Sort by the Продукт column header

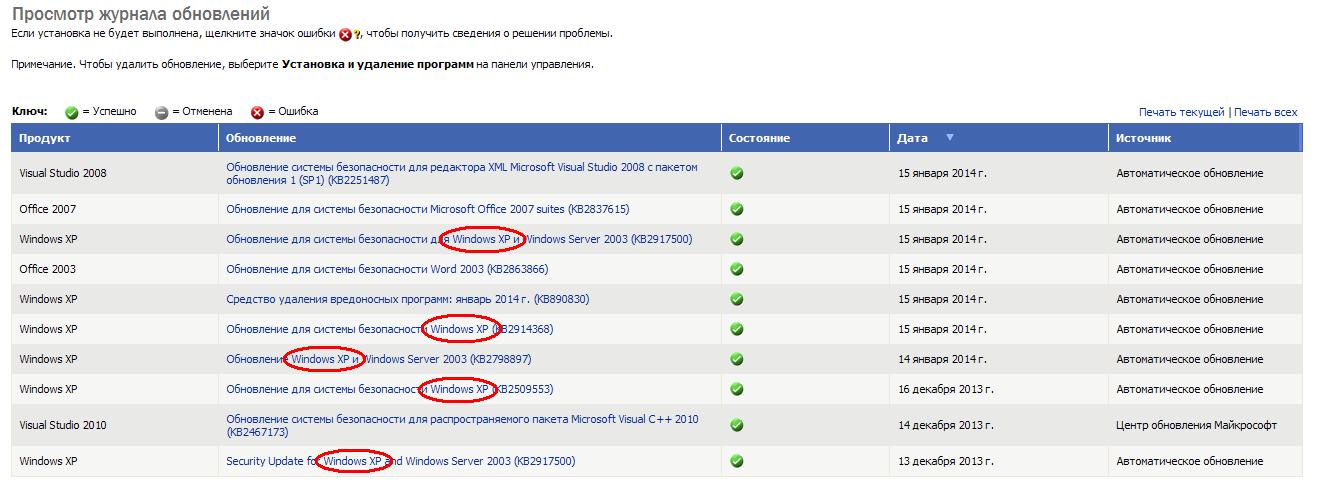click(x=45, y=138)
